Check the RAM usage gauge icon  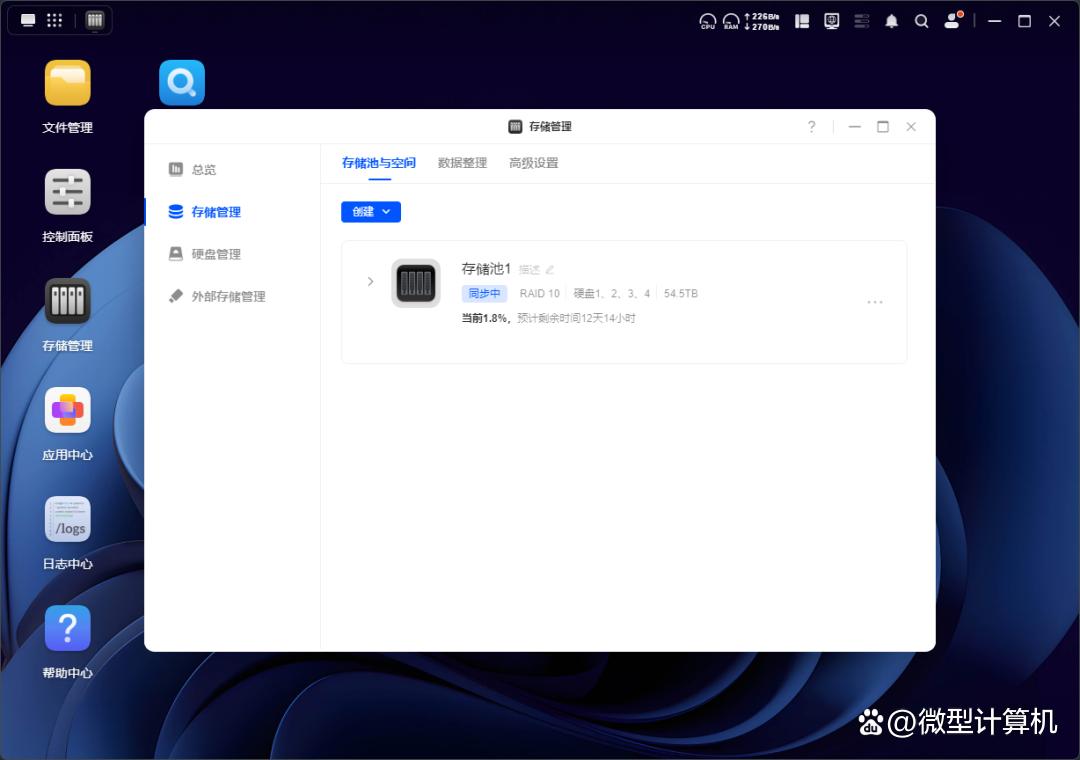tap(731, 21)
